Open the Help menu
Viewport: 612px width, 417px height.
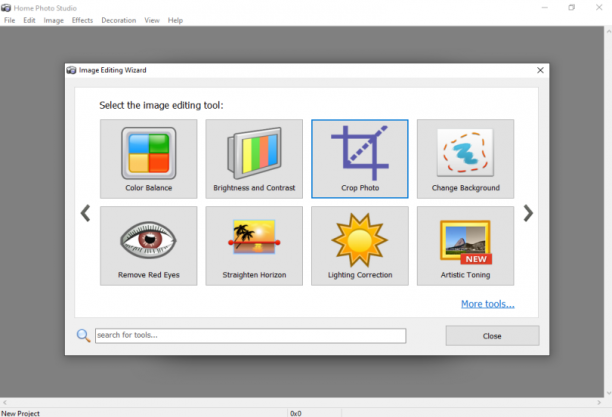[175, 20]
